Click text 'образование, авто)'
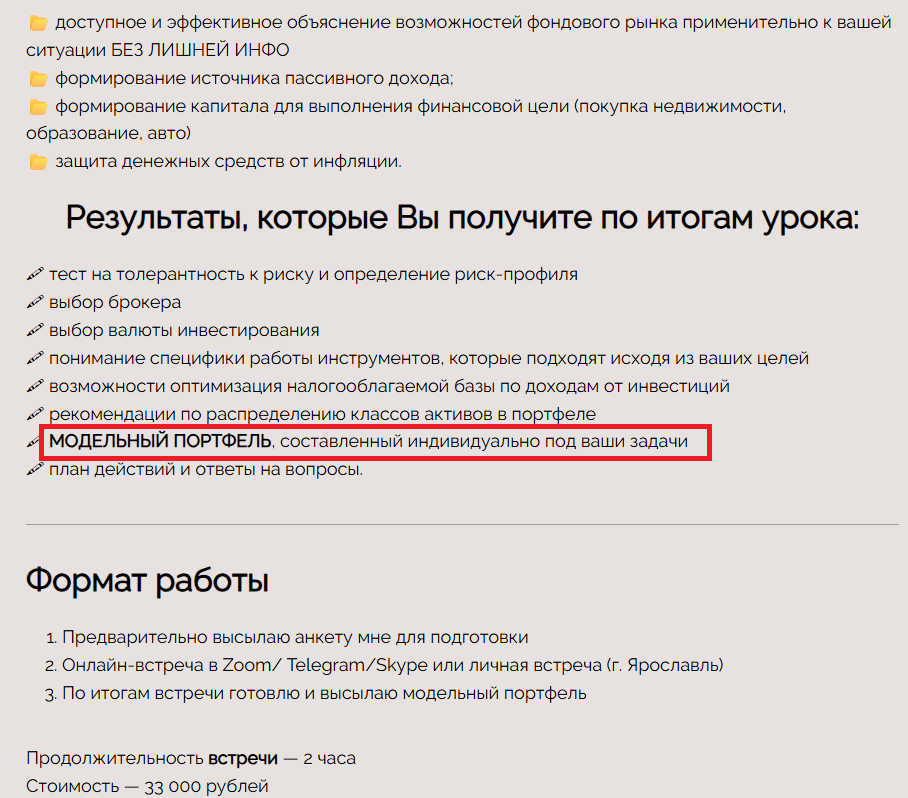 point(108,134)
